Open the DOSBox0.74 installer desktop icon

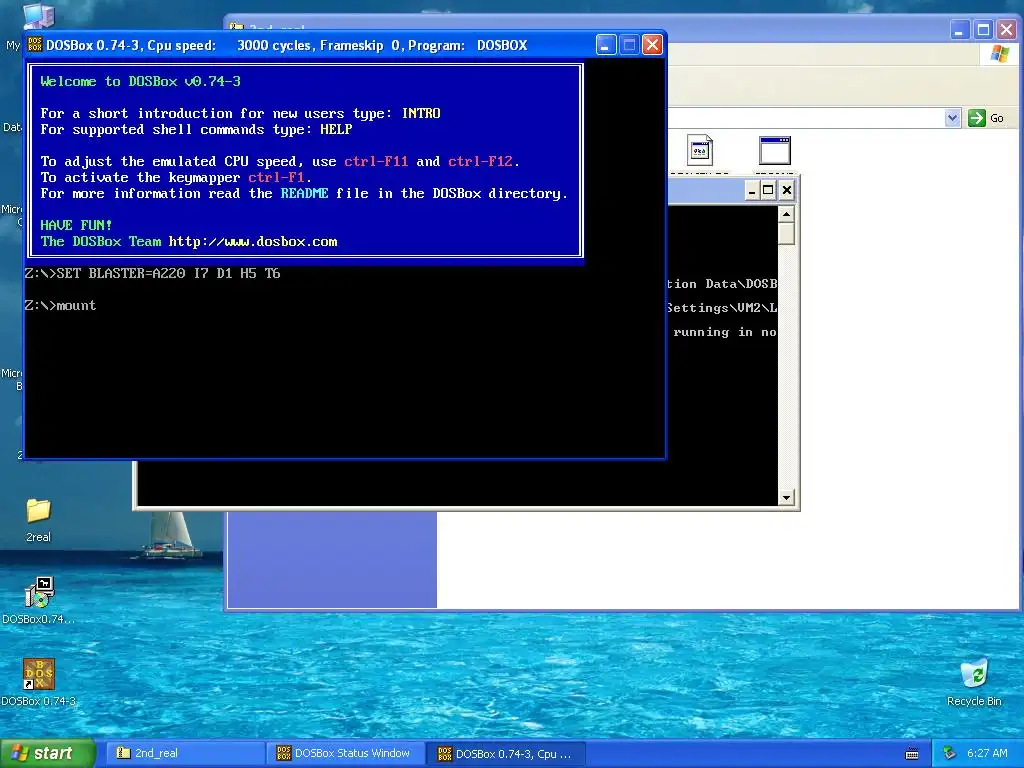[x=39, y=601]
